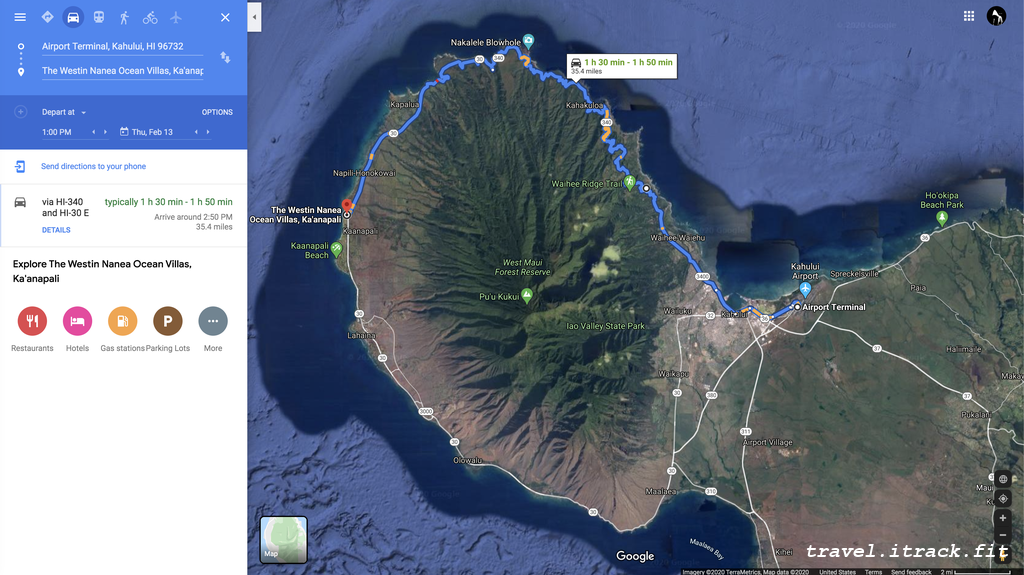Click the red destination pin
Image resolution: width=1024 pixels, height=575 pixels.
point(347,206)
